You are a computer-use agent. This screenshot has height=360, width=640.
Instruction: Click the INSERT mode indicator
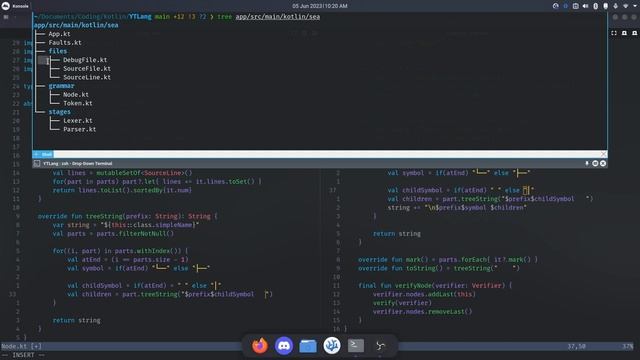[x=23, y=355]
